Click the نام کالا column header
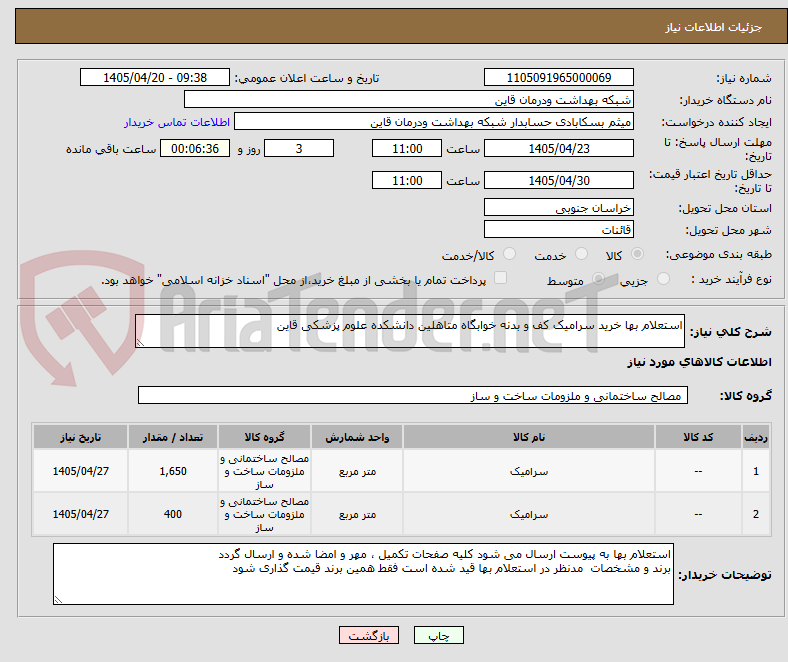 [x=529, y=437]
